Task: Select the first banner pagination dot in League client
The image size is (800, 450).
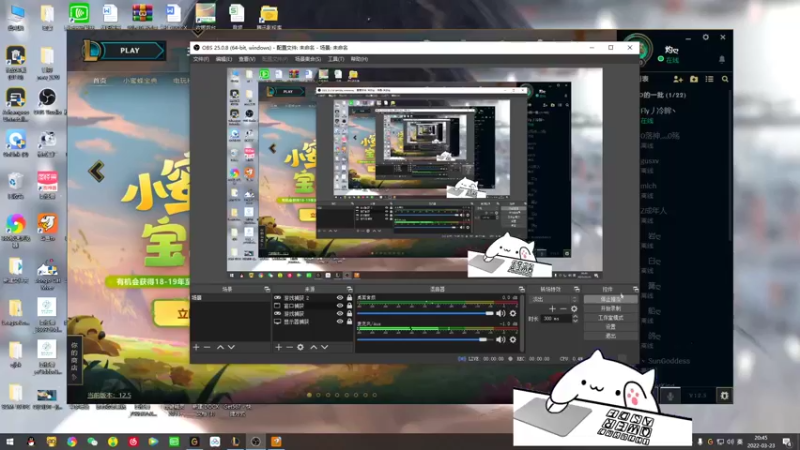Action: click(309, 395)
